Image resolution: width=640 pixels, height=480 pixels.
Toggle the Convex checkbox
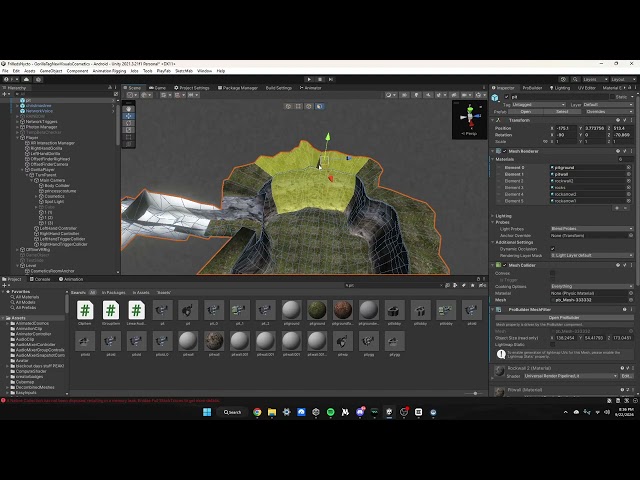tap(553, 273)
